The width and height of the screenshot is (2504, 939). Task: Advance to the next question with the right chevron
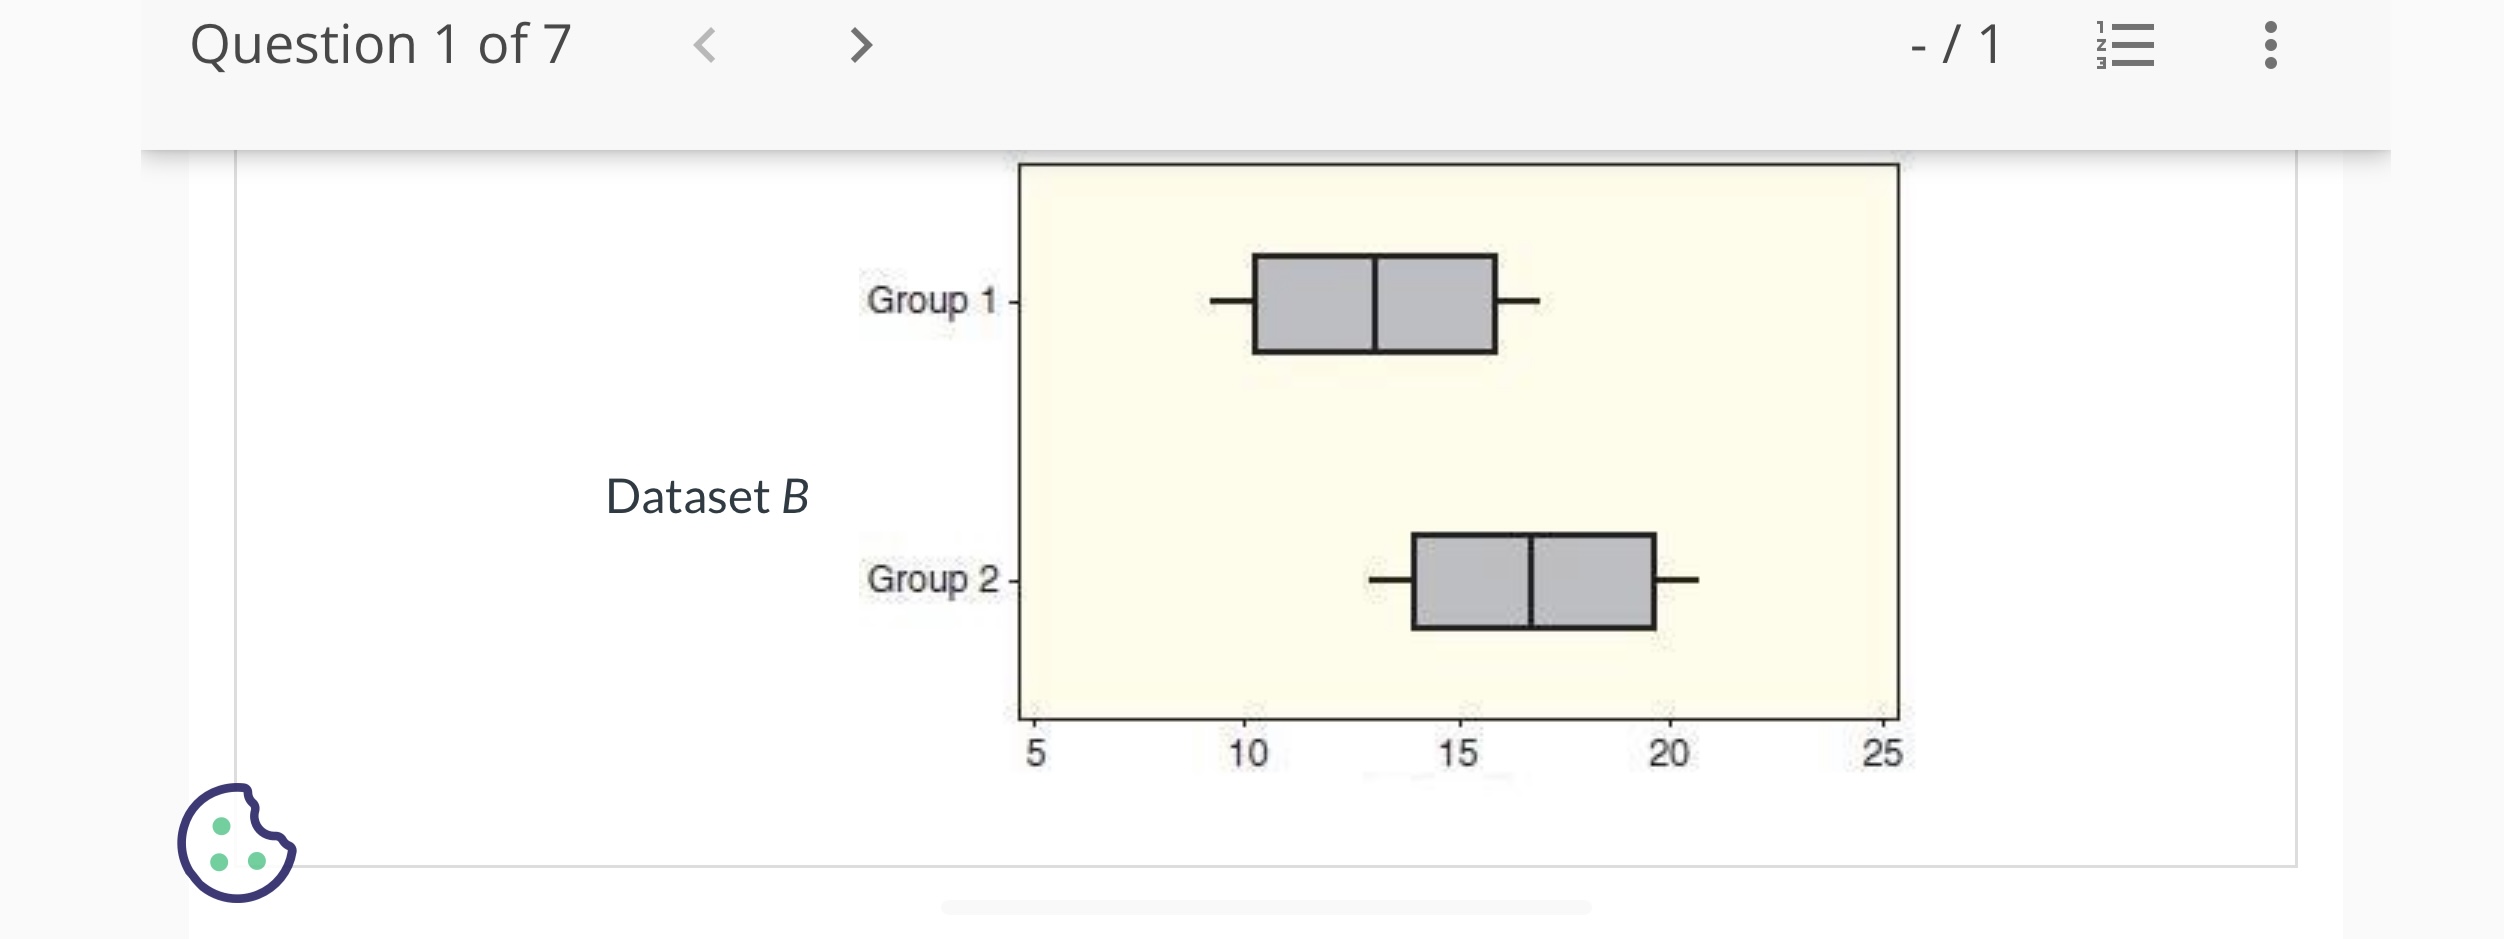tap(858, 46)
